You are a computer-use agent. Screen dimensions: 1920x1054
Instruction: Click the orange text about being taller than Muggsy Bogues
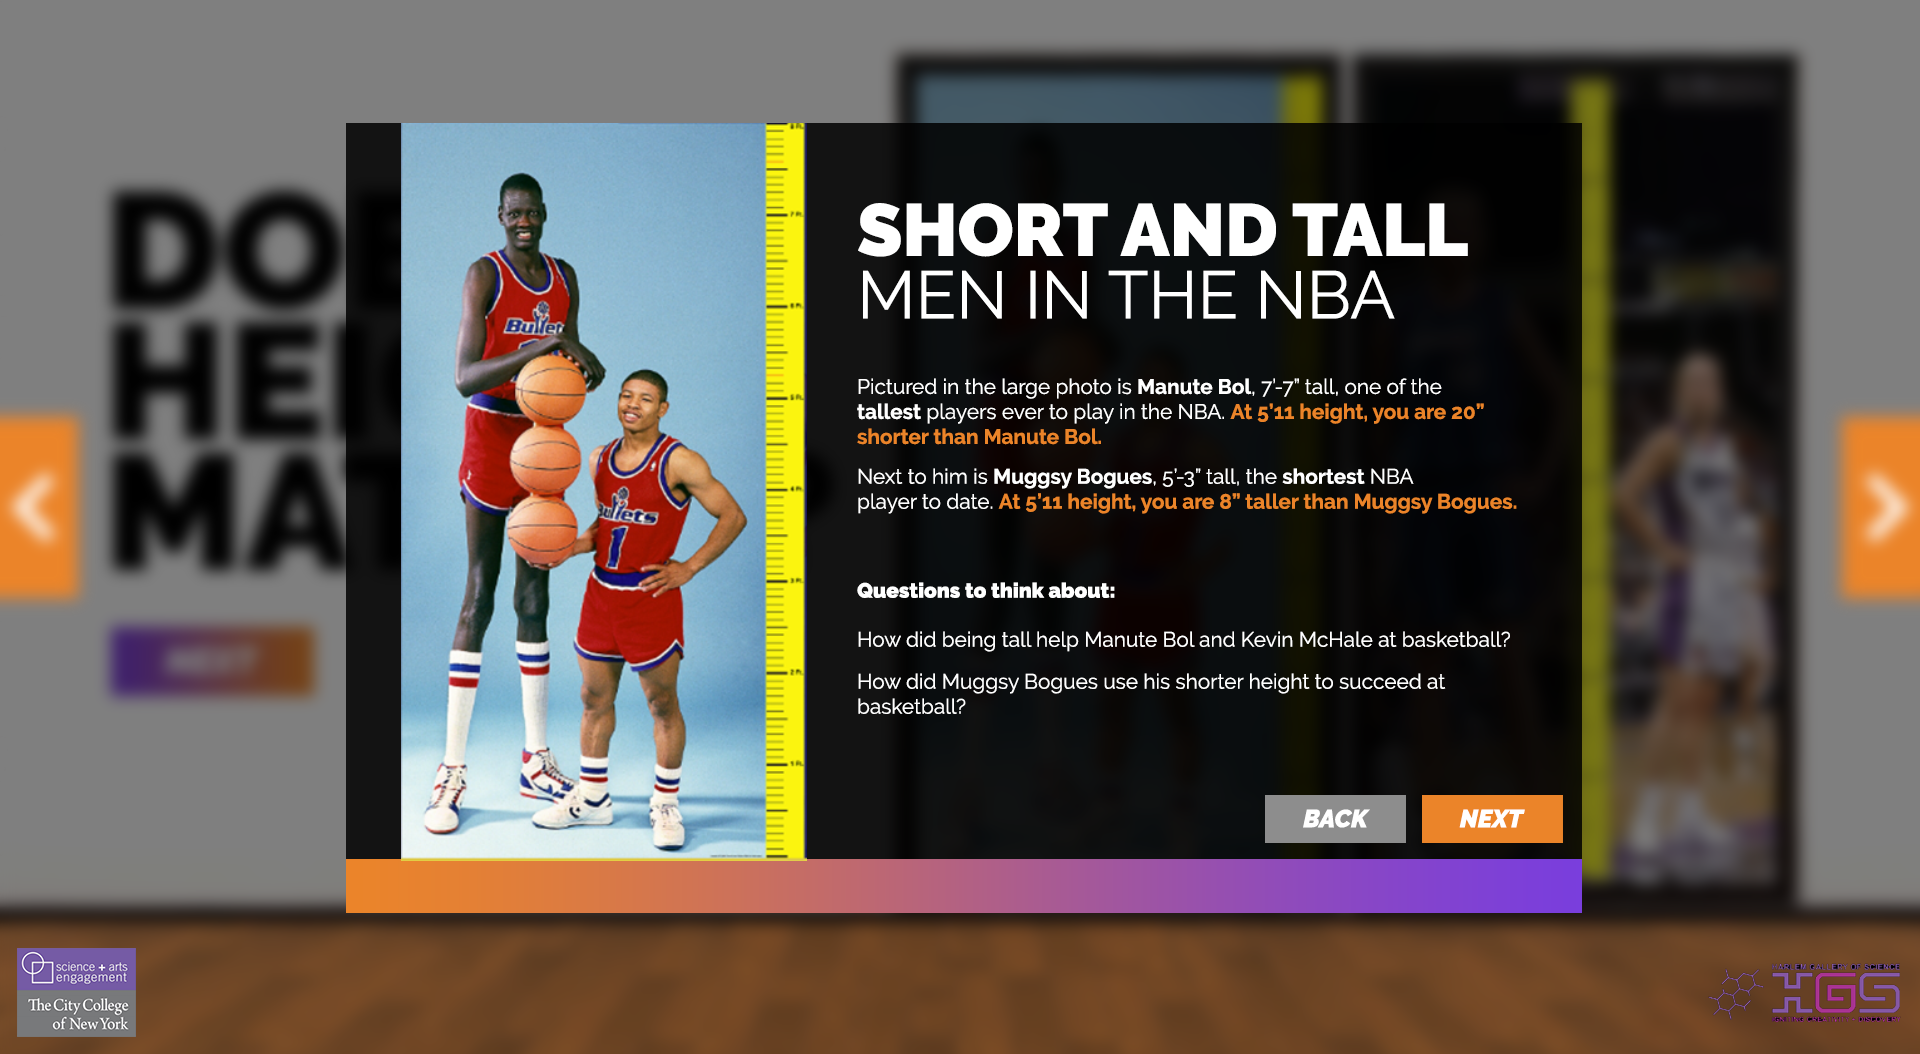tap(1257, 502)
